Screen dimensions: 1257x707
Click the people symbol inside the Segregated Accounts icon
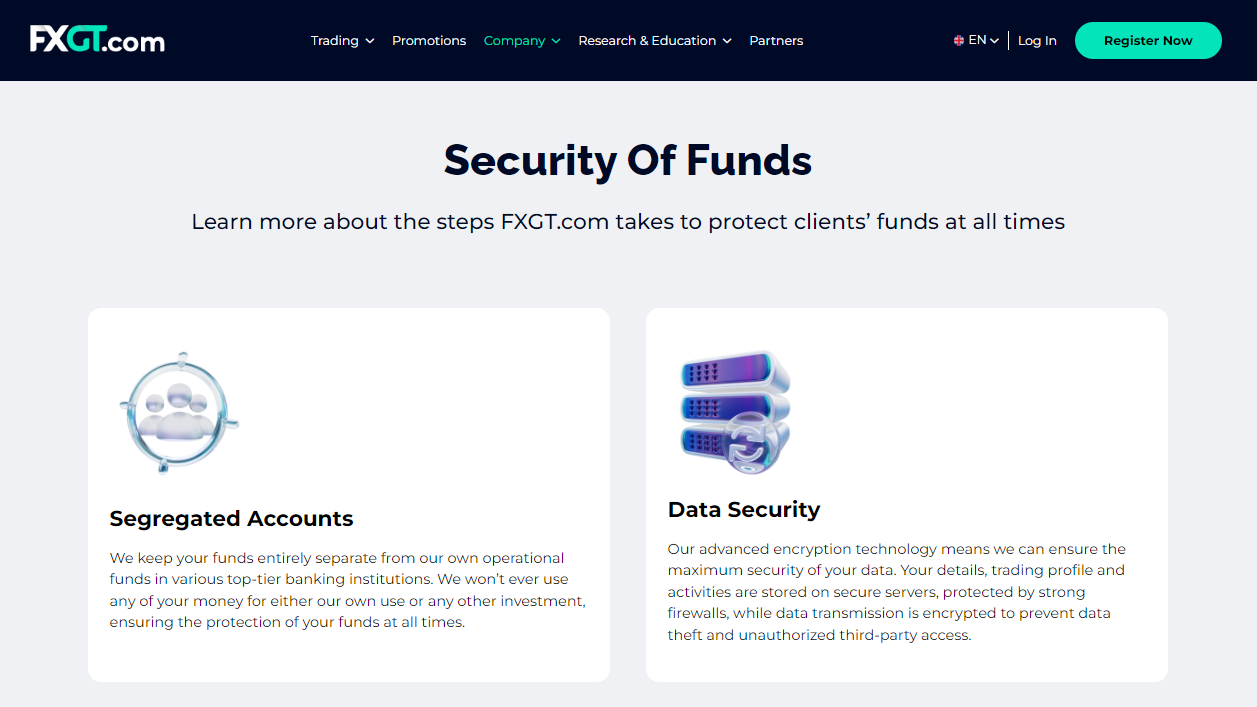[178, 408]
